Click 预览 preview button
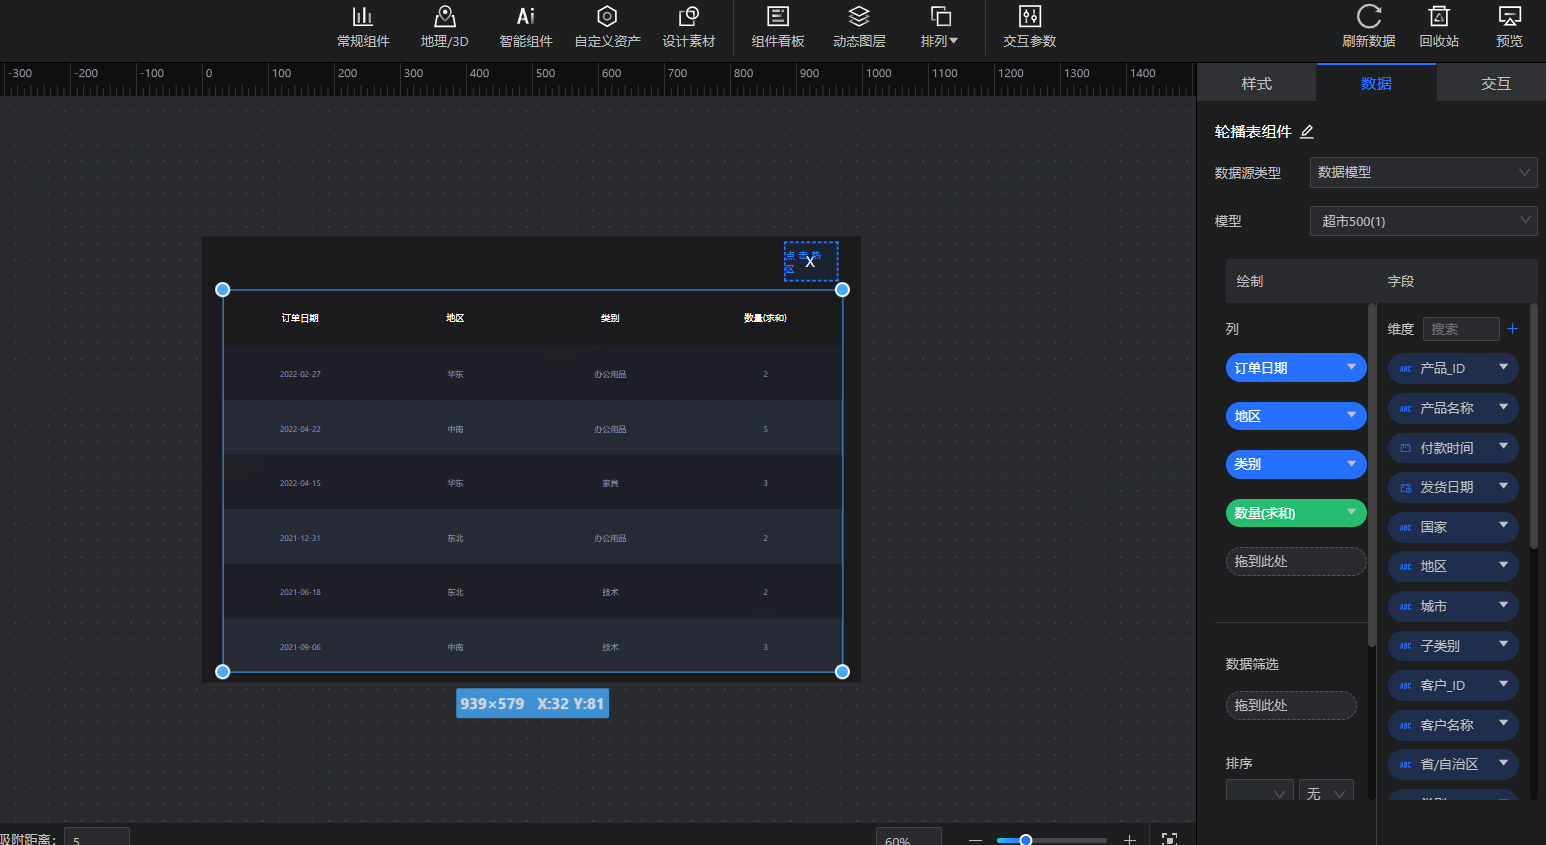This screenshot has height=845, width=1546. pos(1510,27)
